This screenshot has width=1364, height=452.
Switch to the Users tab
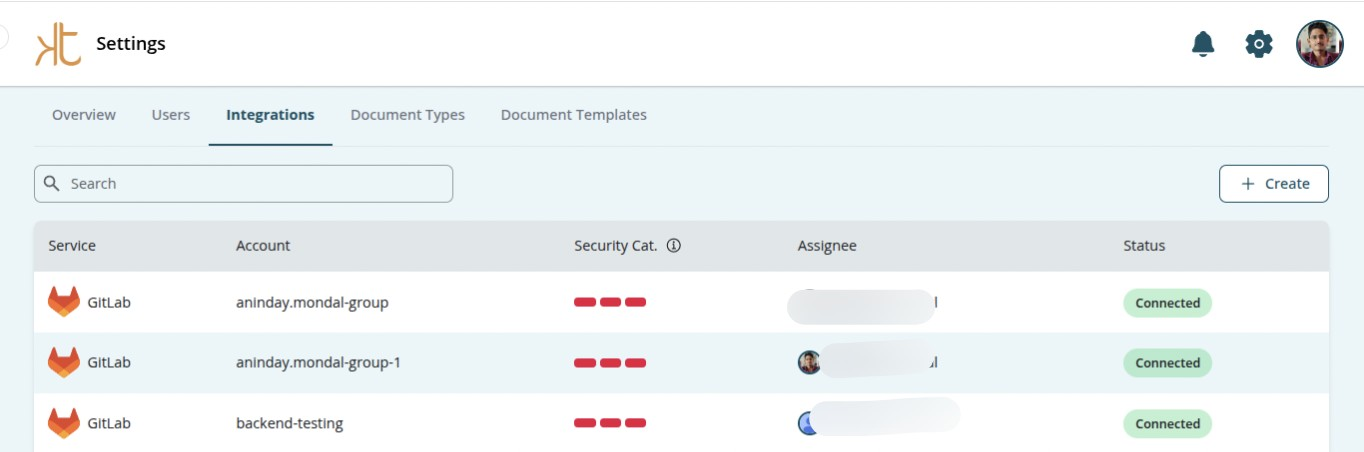[171, 115]
